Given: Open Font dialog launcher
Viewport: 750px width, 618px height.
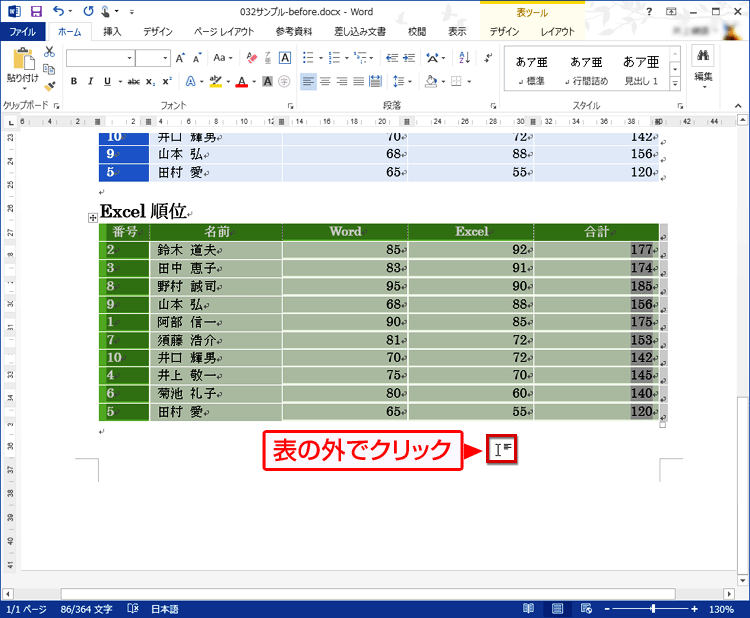Looking at the screenshot, I should 290,106.
